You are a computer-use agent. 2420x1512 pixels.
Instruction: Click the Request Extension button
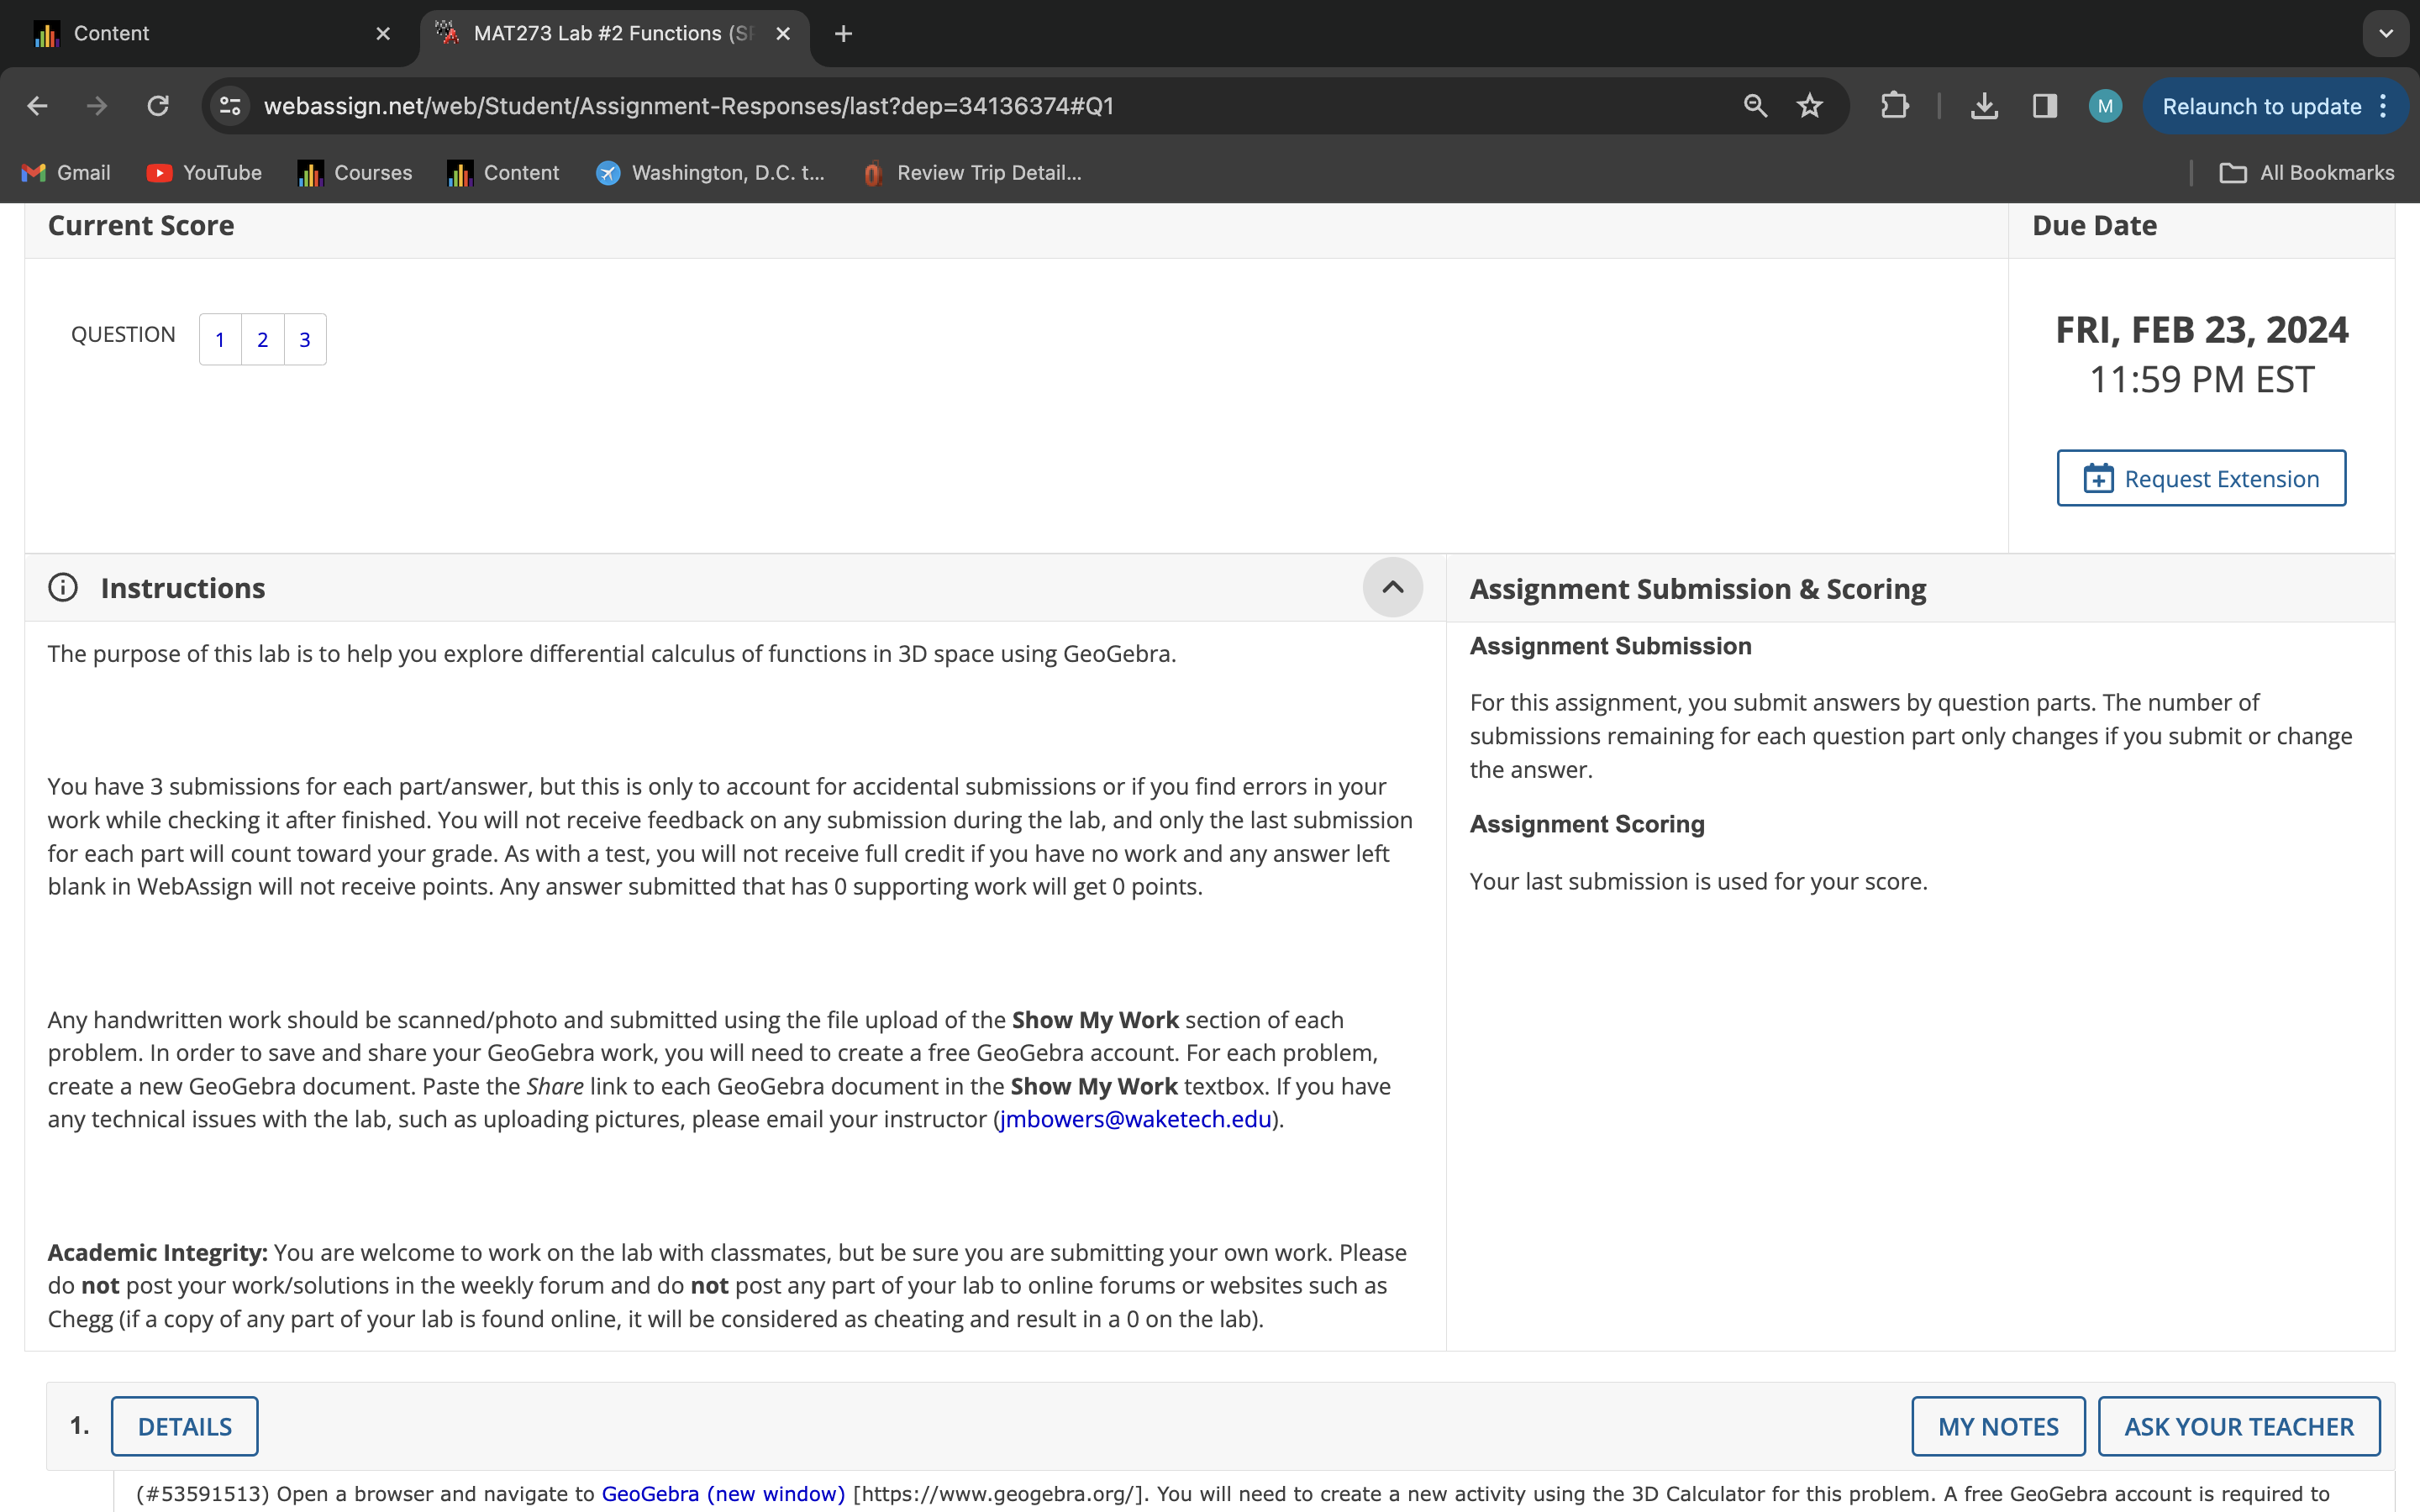pos(2201,479)
